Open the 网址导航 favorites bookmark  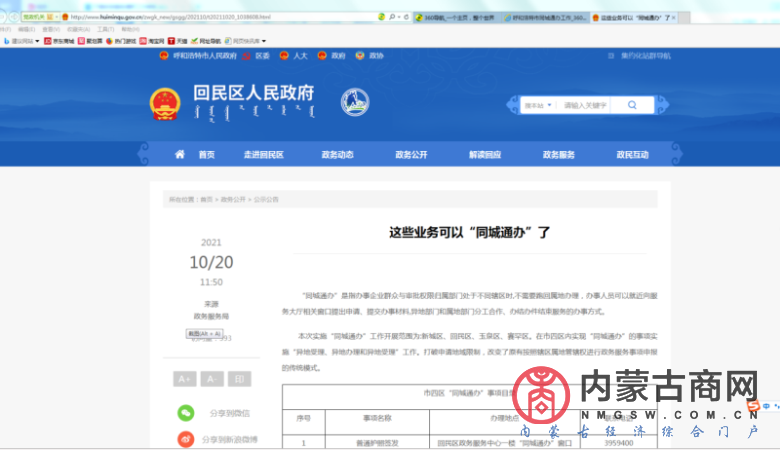(x=206, y=41)
